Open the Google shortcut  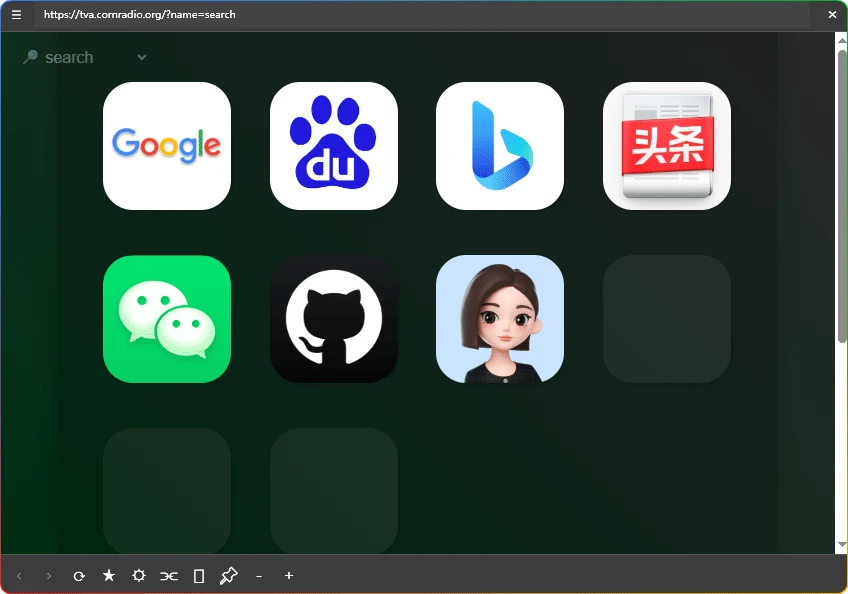[167, 145]
